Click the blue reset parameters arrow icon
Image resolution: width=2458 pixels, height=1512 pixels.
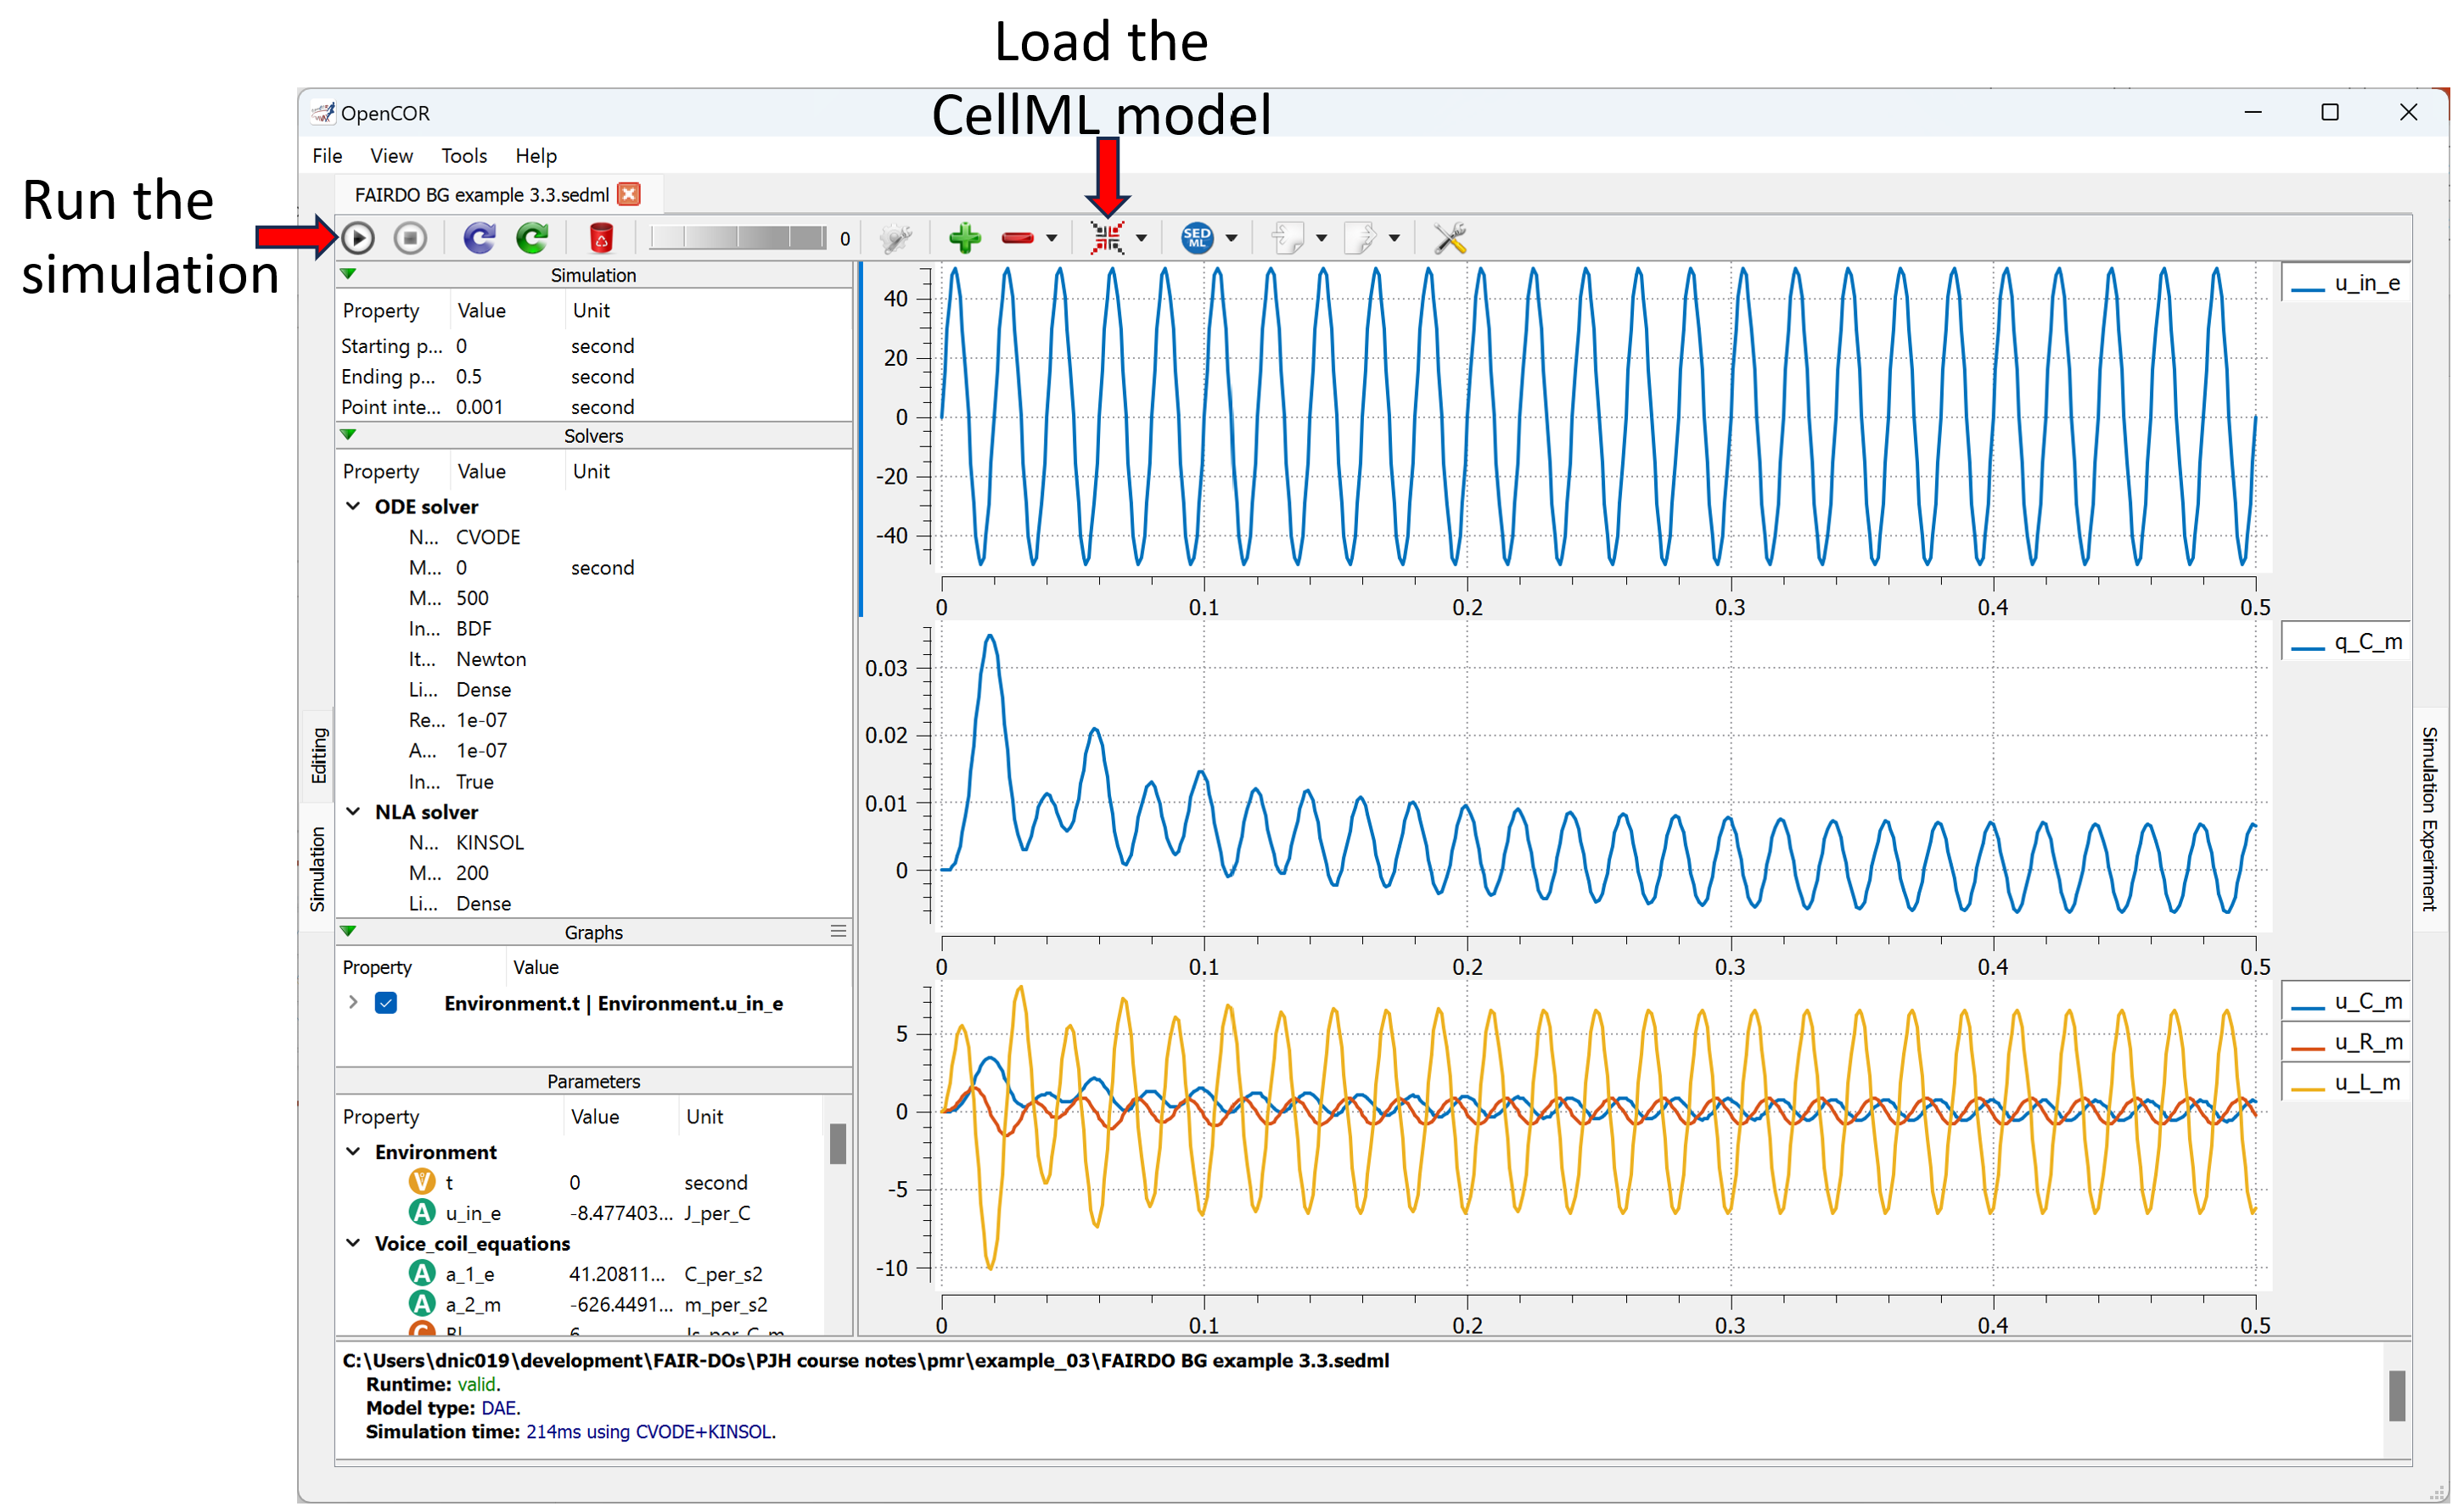click(x=479, y=238)
